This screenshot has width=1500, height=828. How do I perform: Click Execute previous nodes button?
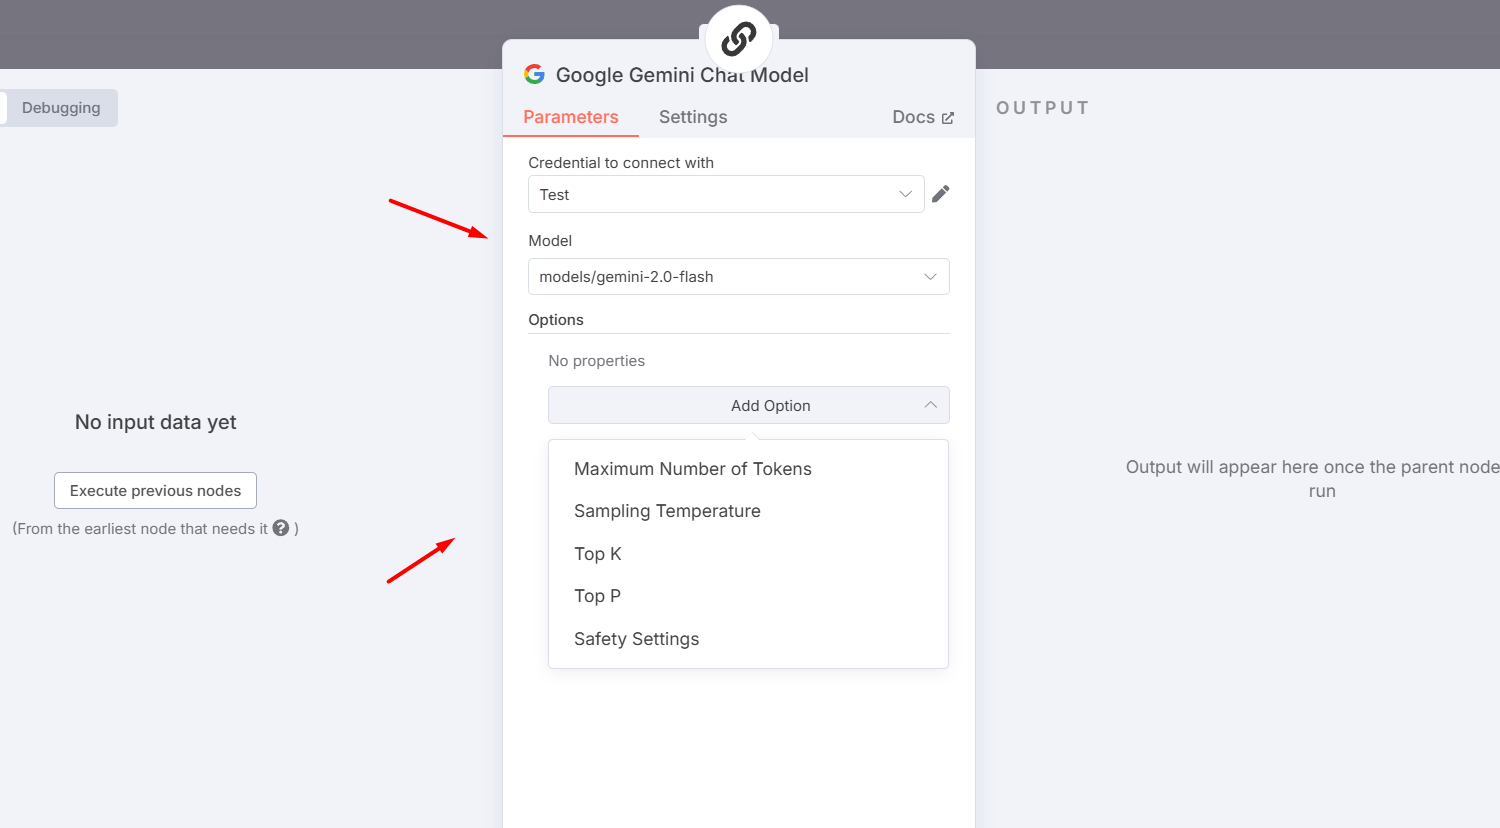155,491
